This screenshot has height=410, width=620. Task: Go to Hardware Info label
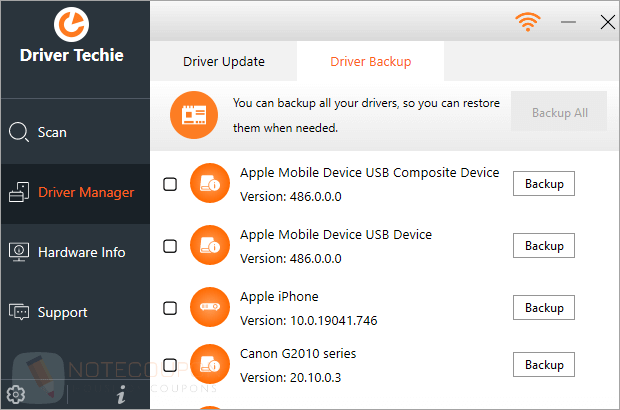[x=82, y=252]
